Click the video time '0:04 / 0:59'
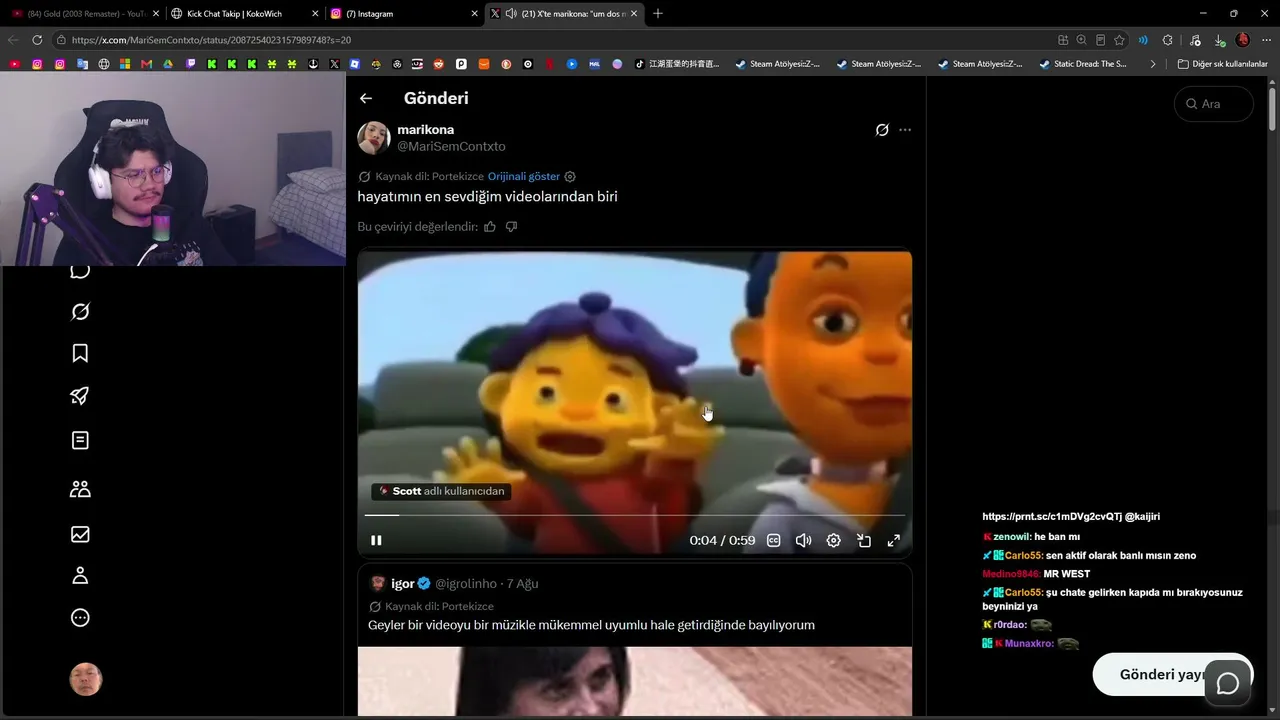Image resolution: width=1280 pixels, height=720 pixels. [722, 540]
